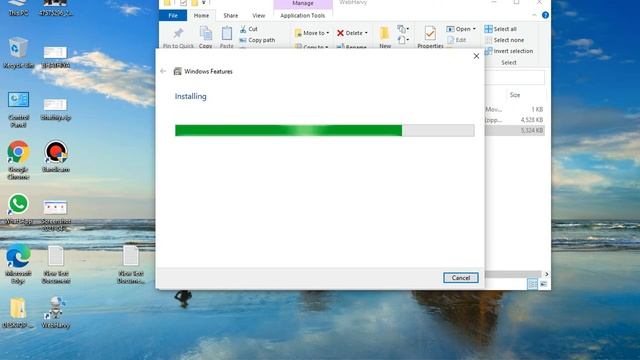Switch Explorer to large icons view
Image resolution: width=640 pixels, height=360 pixels.
543,284
